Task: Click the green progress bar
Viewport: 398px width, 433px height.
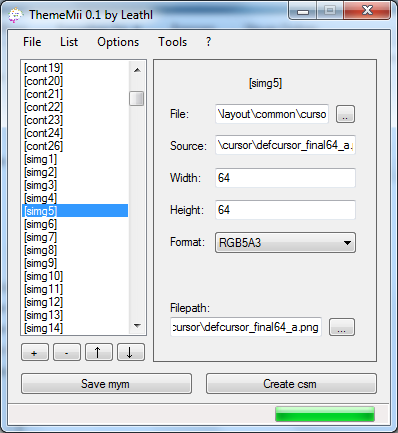Action: click(x=325, y=414)
